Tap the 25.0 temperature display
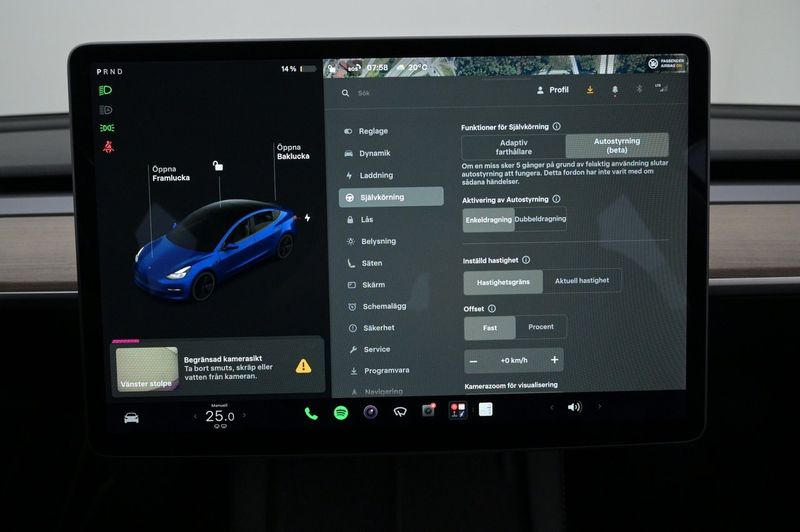The width and height of the screenshot is (800, 532). point(220,416)
